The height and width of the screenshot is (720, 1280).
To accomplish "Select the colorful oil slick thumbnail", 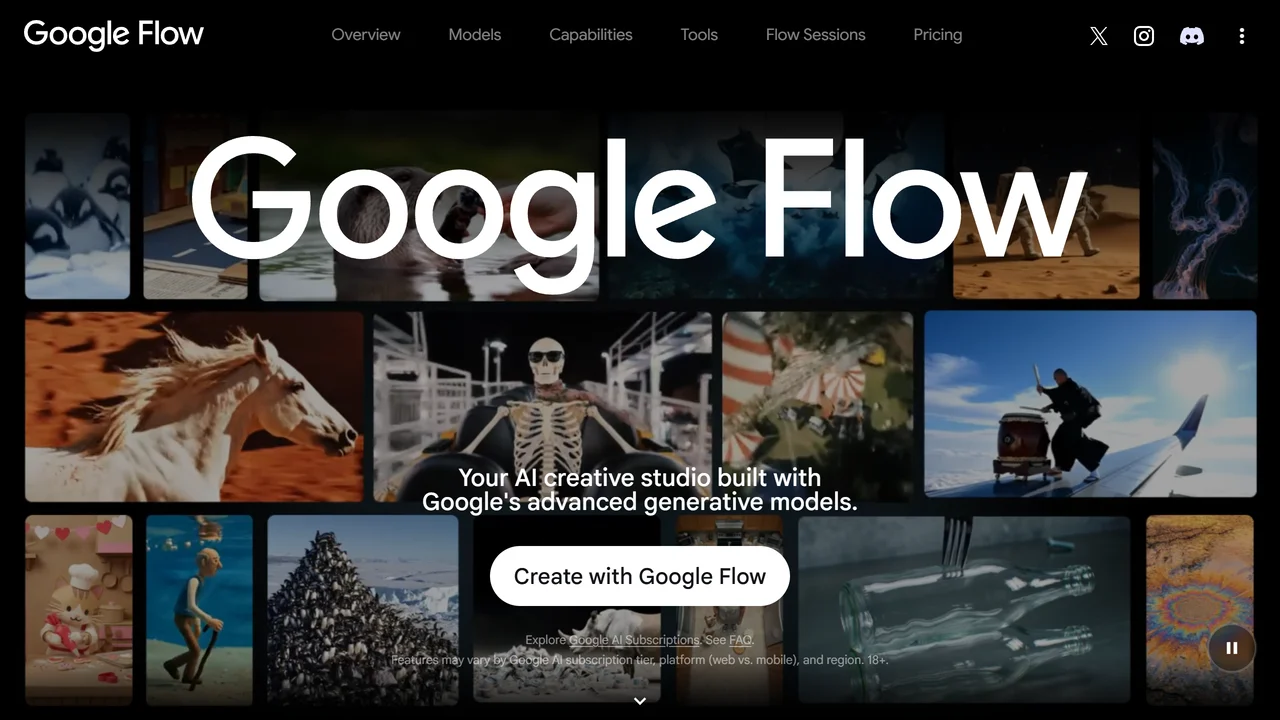I will point(1200,610).
